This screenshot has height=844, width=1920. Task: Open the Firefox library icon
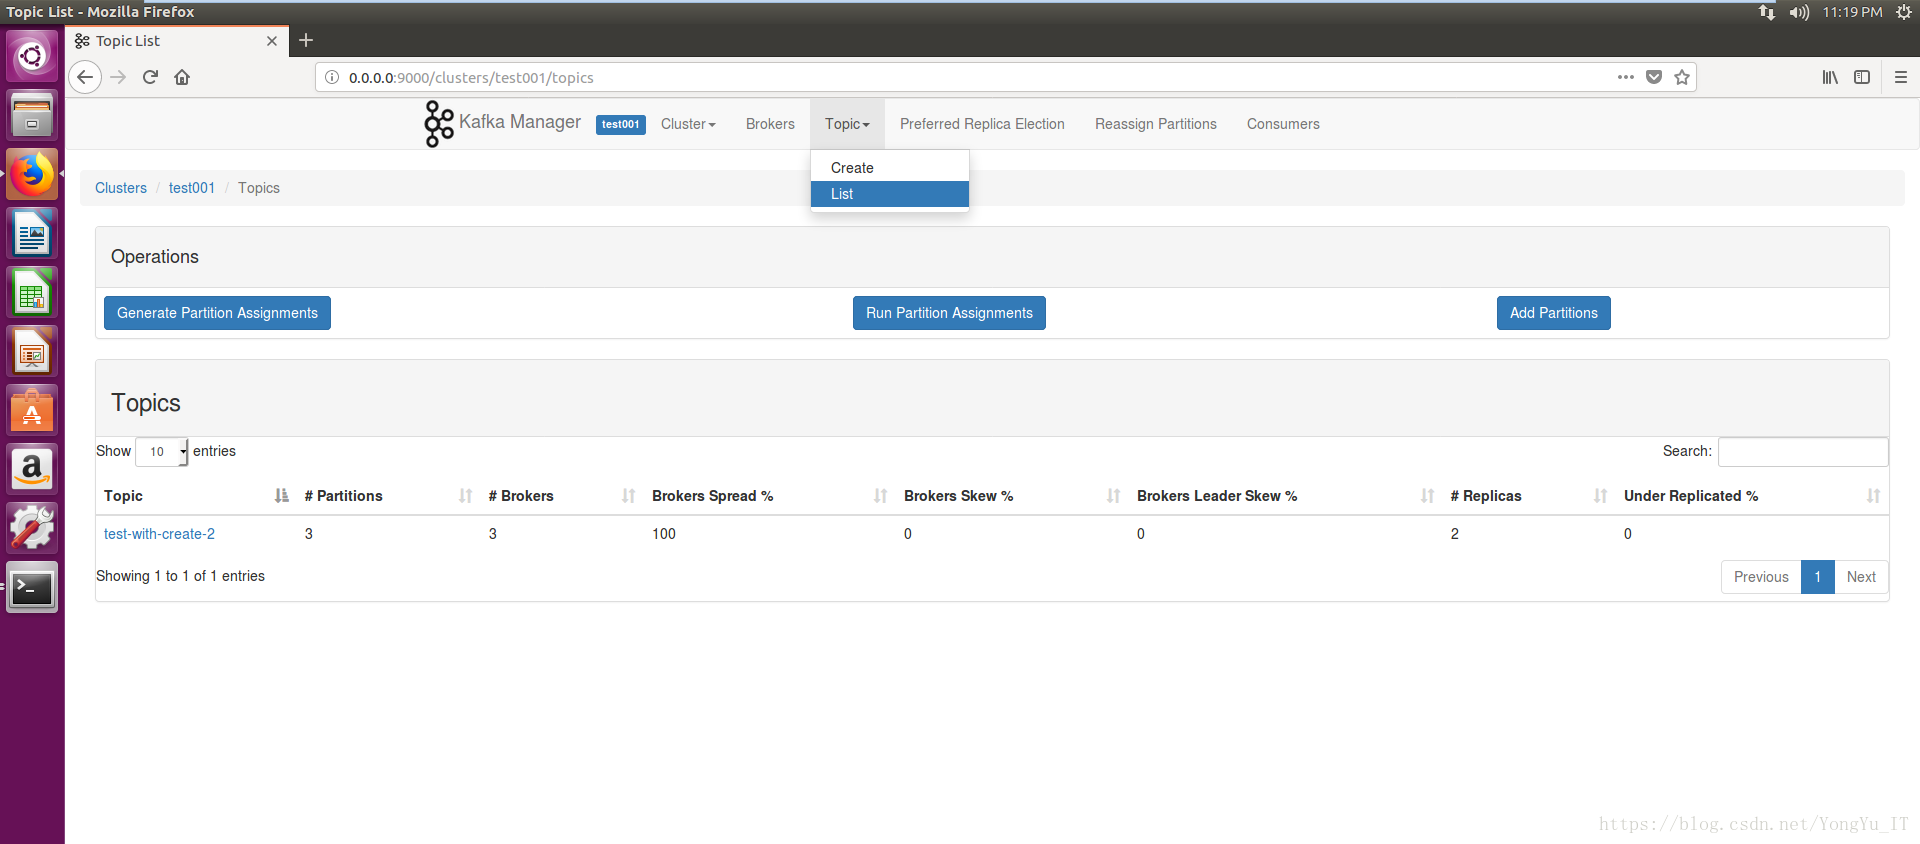coord(1830,77)
